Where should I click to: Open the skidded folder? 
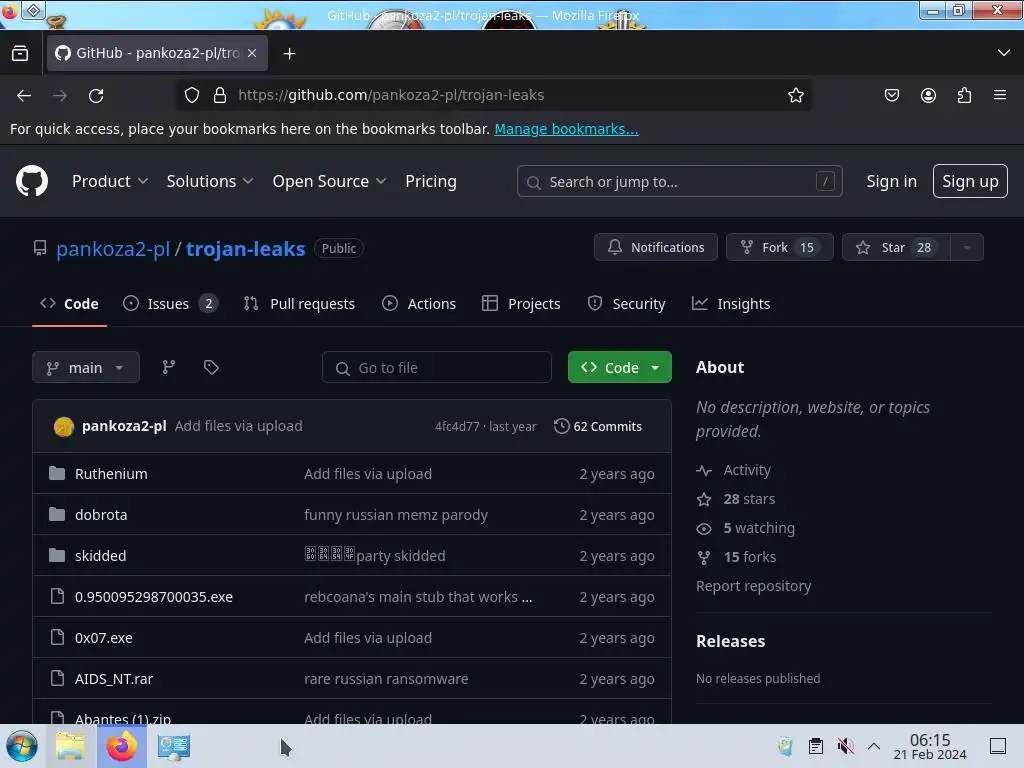[100, 556]
